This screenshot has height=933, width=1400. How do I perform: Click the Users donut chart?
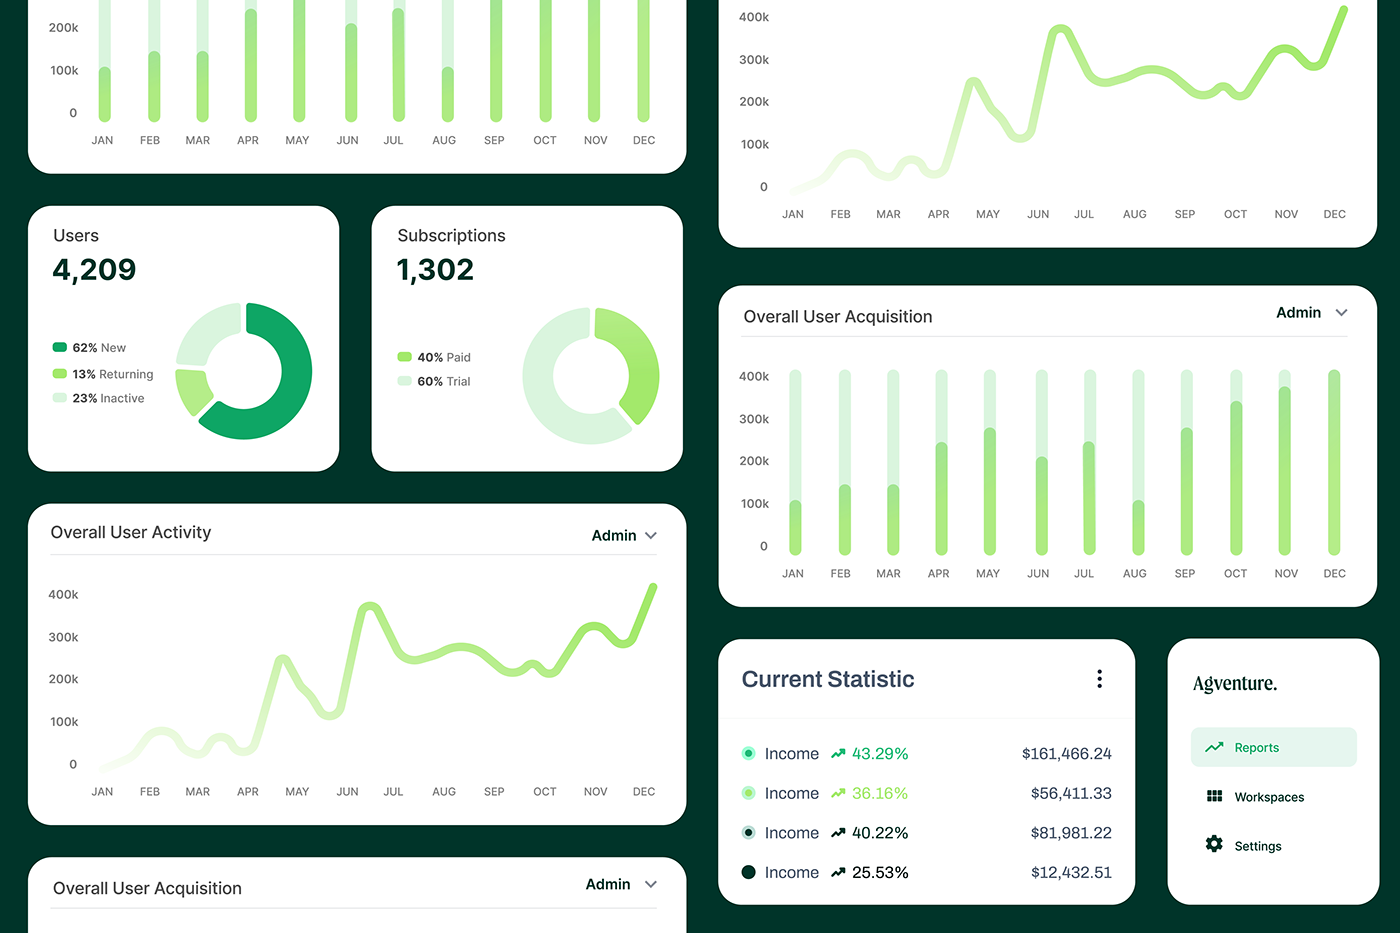coord(244,371)
